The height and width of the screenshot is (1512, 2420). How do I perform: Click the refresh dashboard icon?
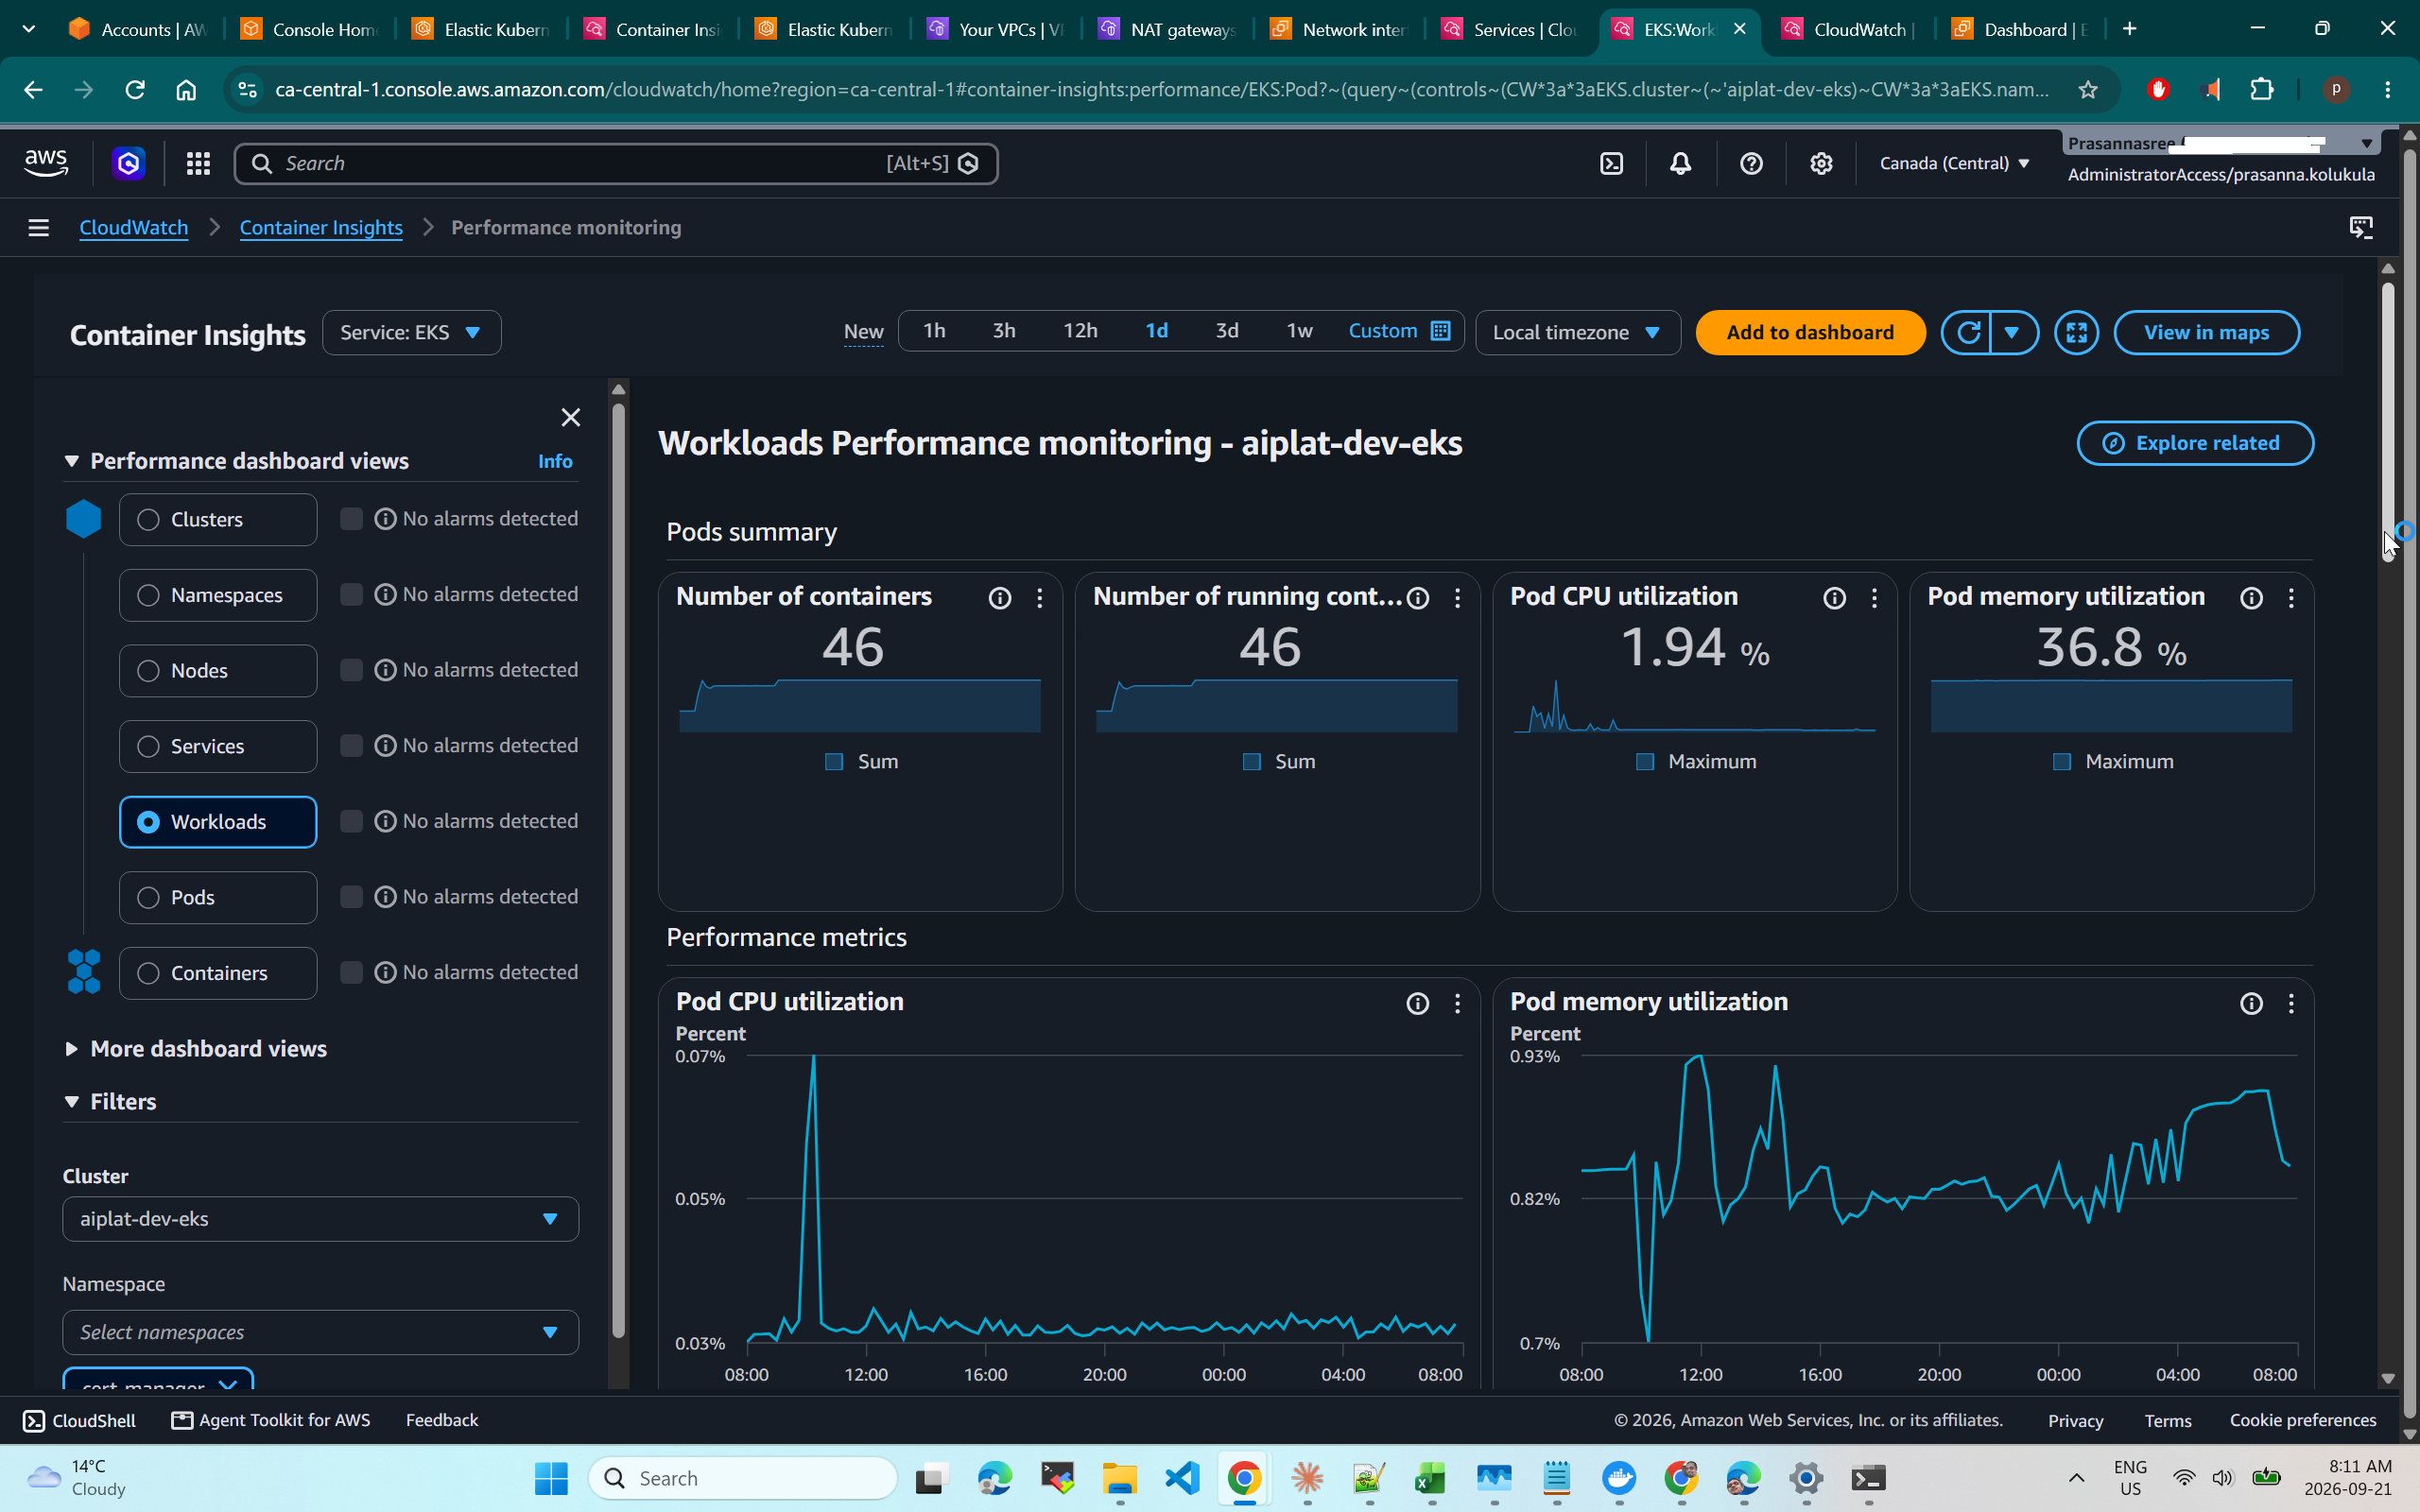[1967, 332]
